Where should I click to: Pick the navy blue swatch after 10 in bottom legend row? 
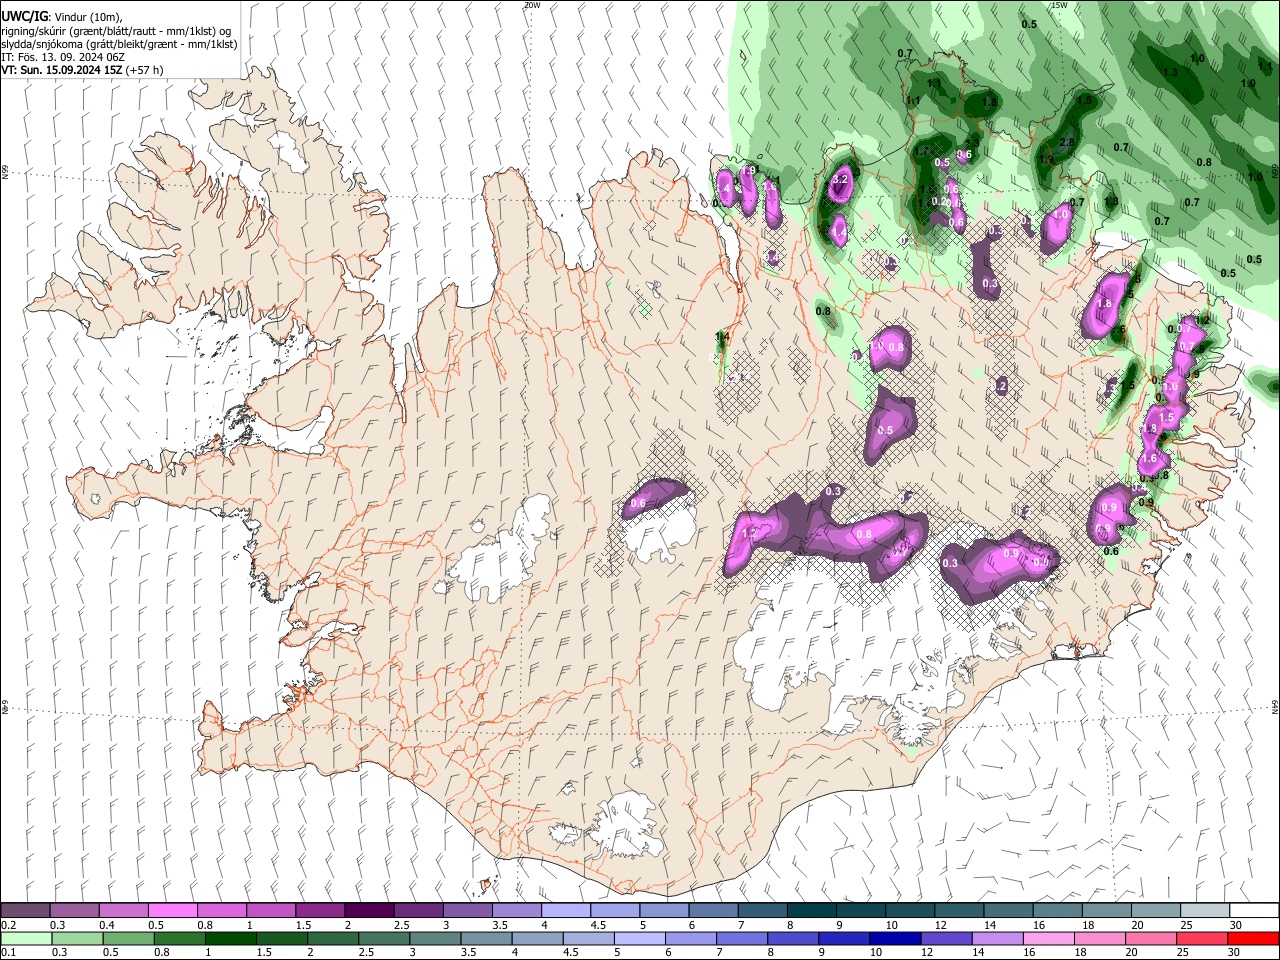(895, 939)
